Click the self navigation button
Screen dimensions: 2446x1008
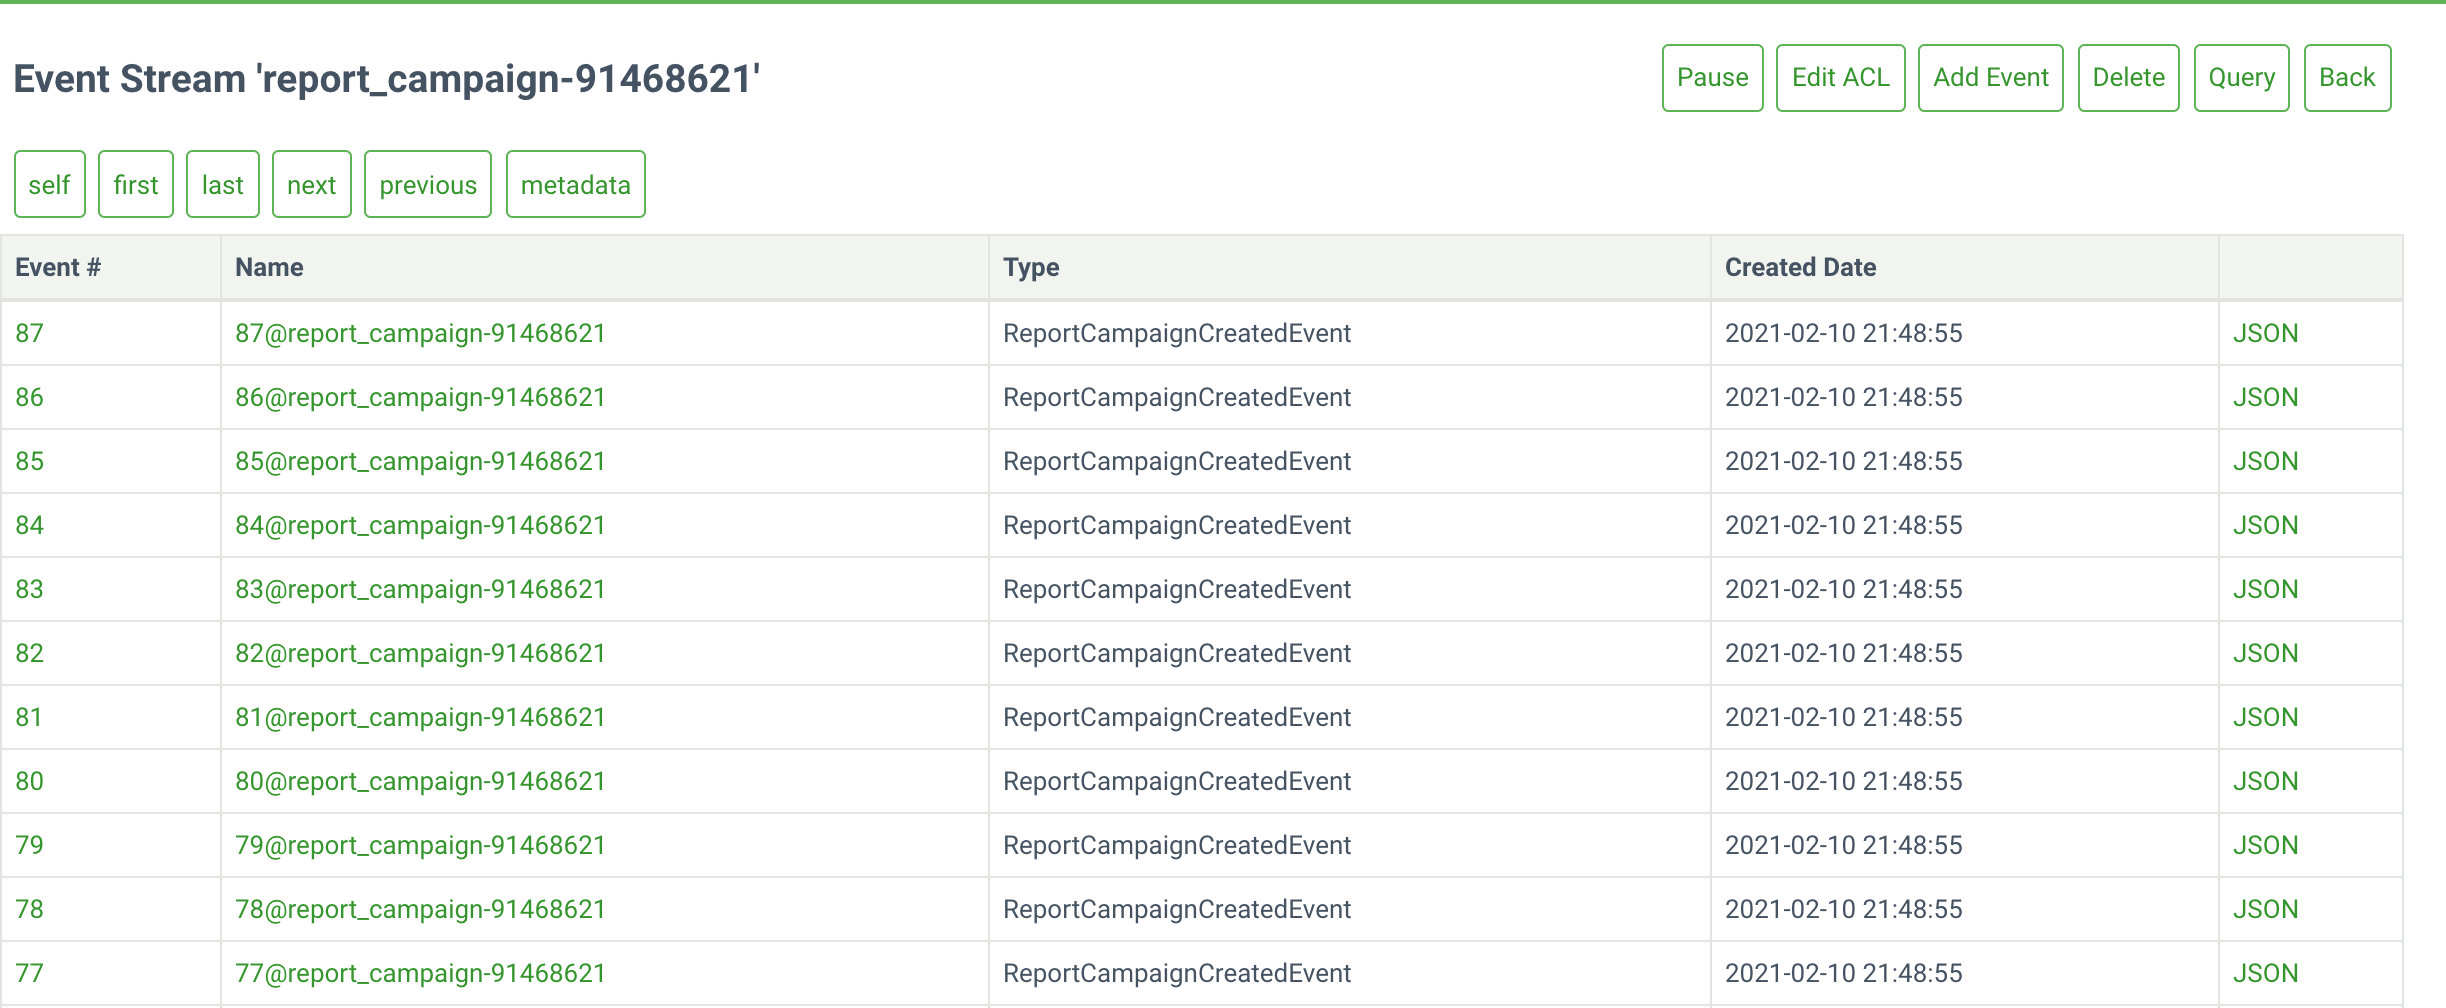[x=49, y=185]
